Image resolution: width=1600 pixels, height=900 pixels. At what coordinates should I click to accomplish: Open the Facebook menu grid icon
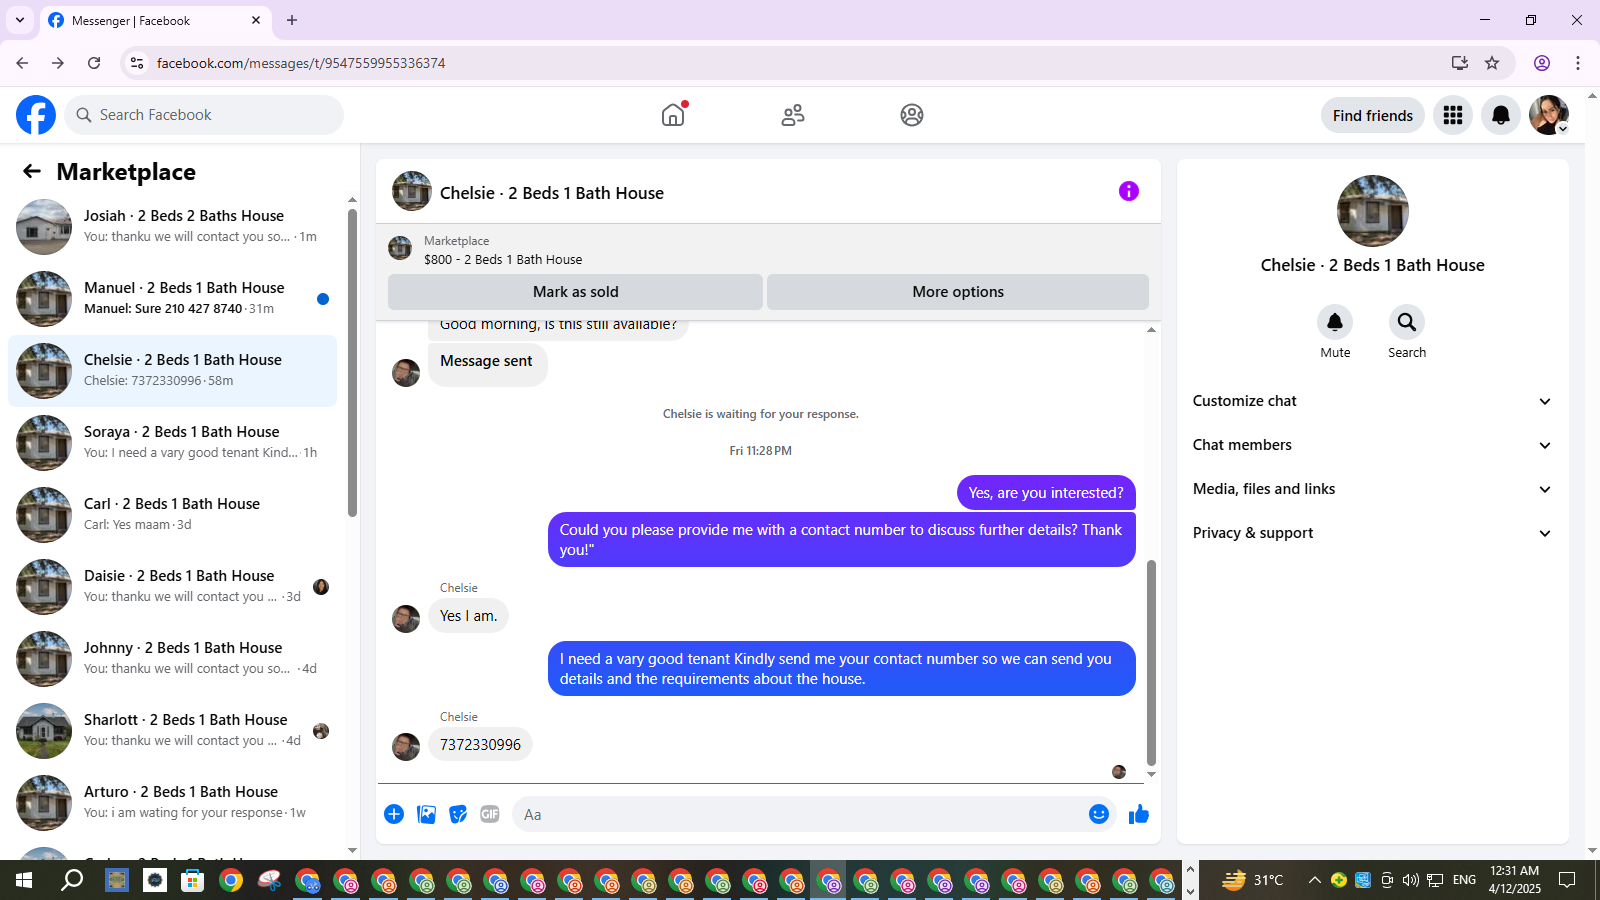point(1453,115)
